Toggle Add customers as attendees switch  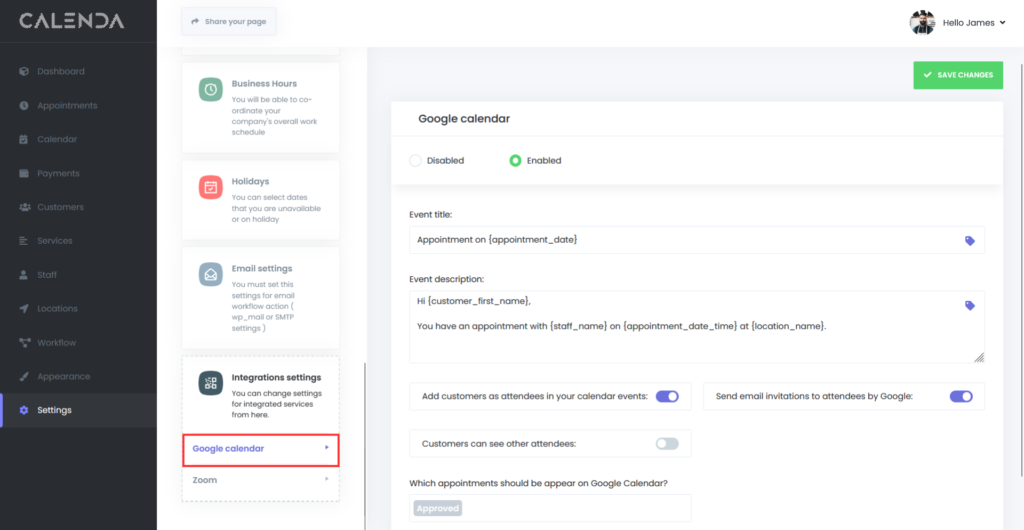coord(667,396)
